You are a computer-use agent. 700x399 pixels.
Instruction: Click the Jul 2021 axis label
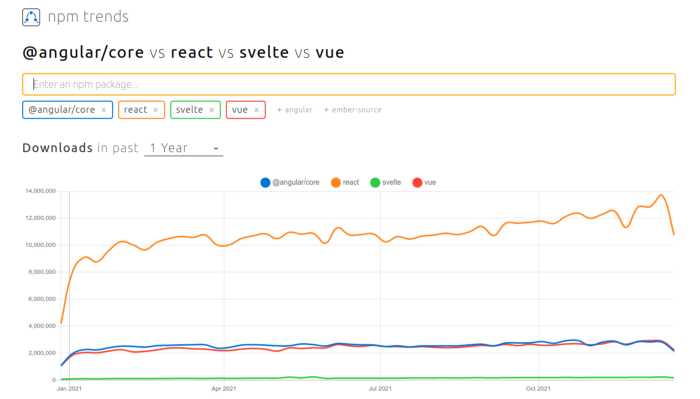point(380,389)
